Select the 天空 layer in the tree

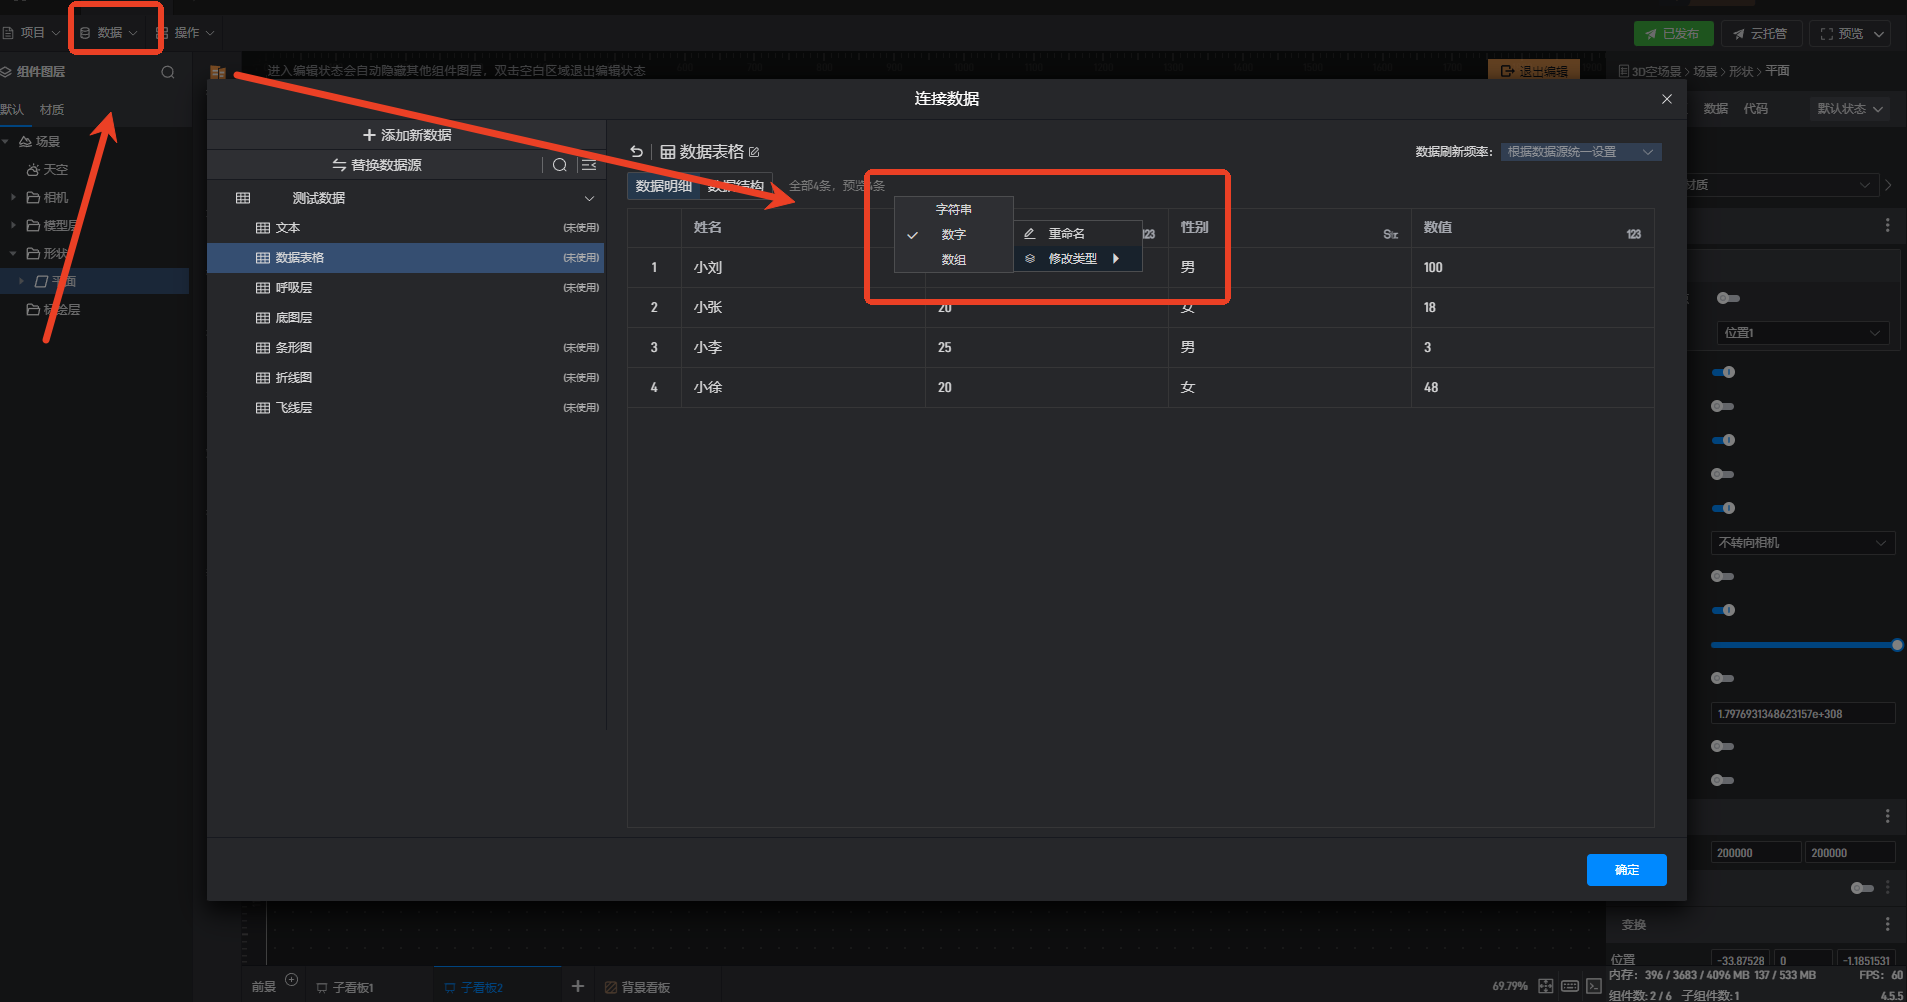[56, 170]
